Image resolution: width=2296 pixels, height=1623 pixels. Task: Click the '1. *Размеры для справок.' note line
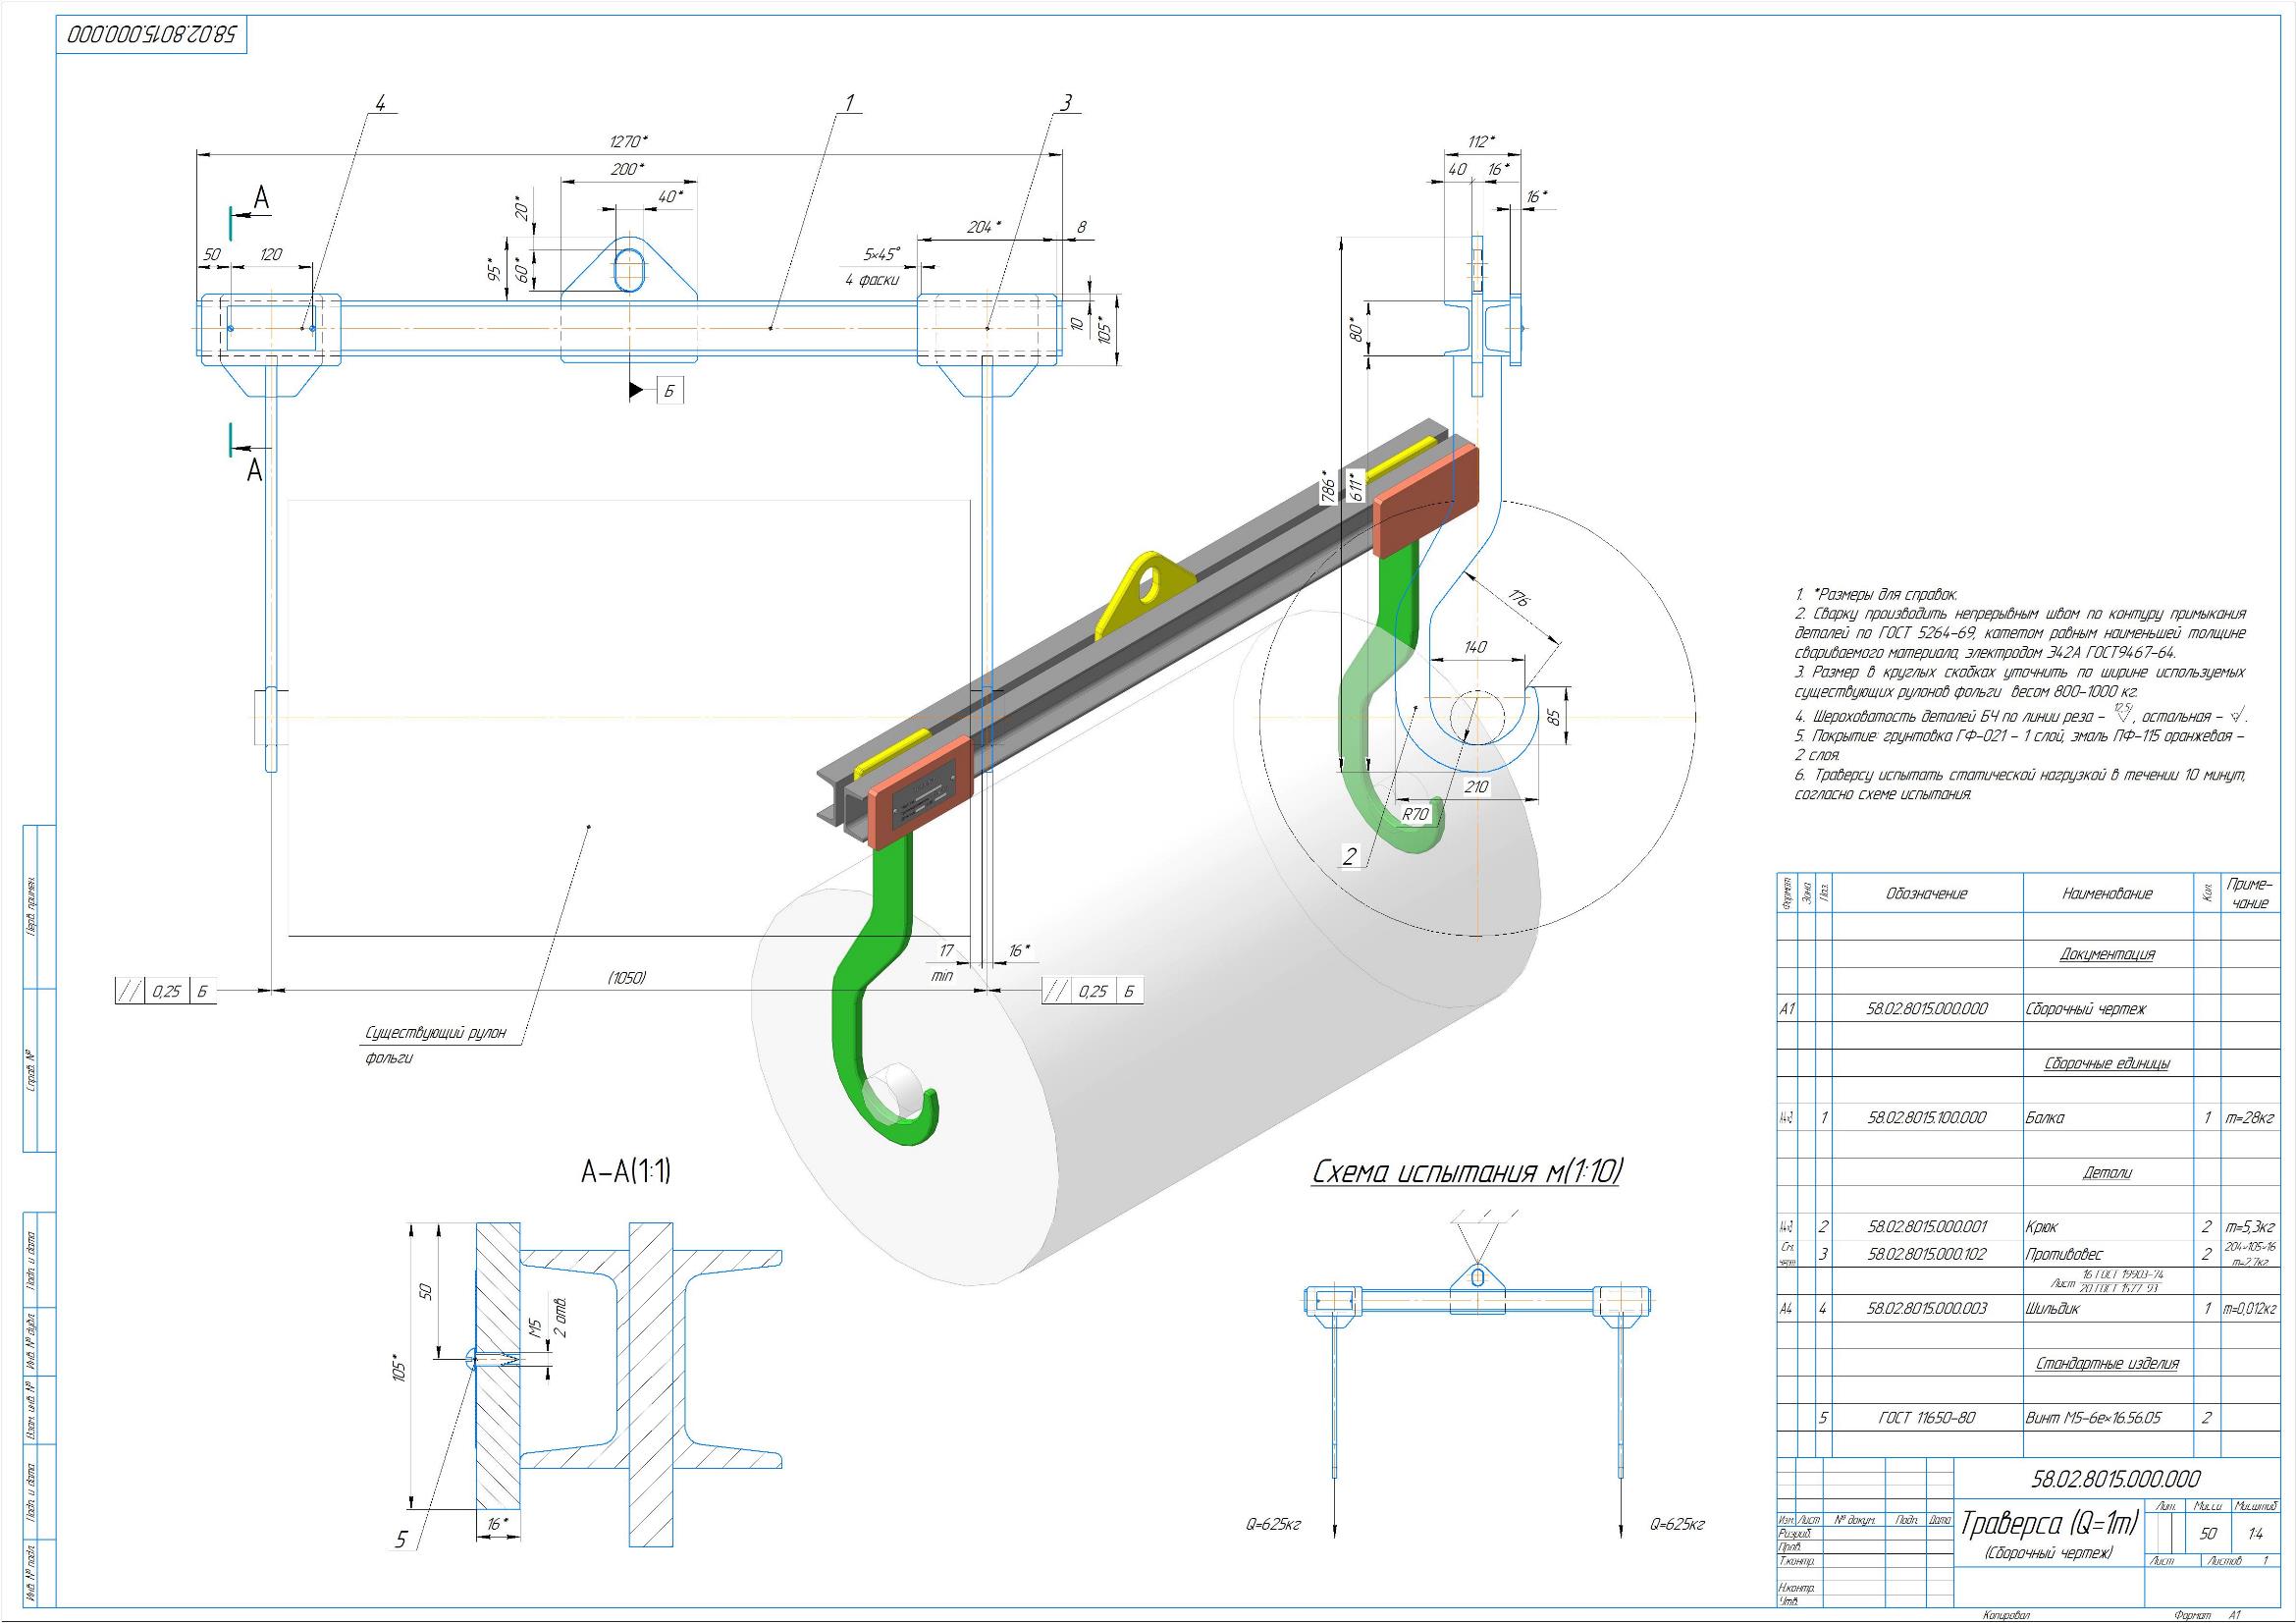[x=1876, y=595]
